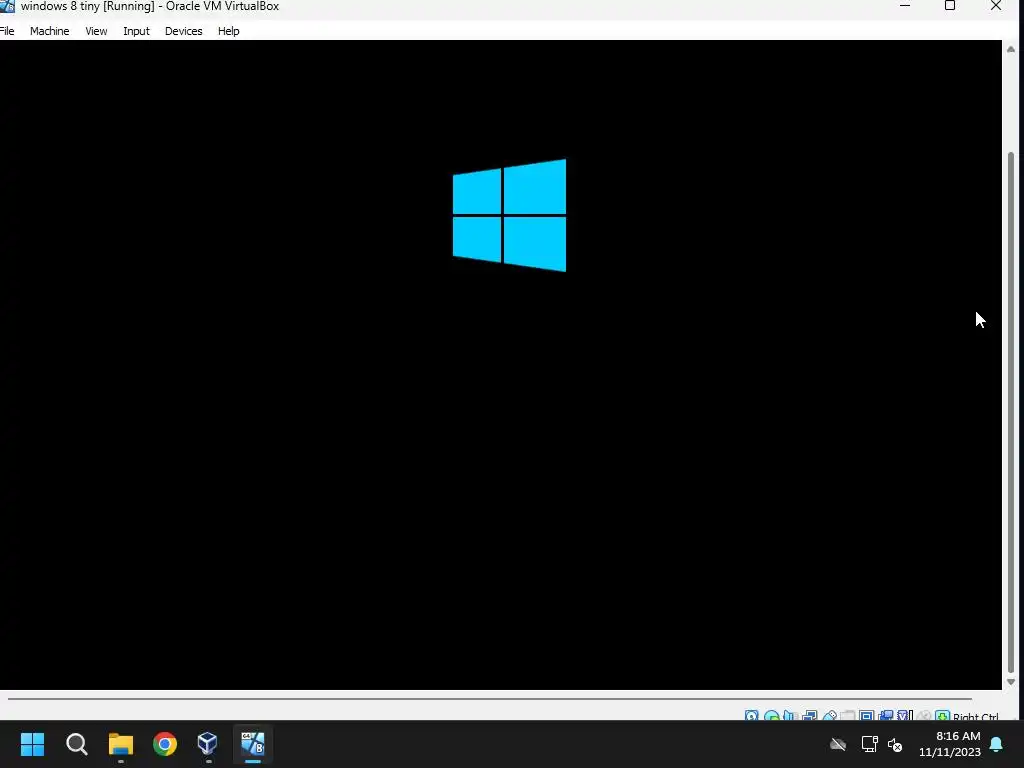The height and width of the screenshot is (768, 1024).
Task: Close the VirtualBox VM window
Action: tap(996, 6)
